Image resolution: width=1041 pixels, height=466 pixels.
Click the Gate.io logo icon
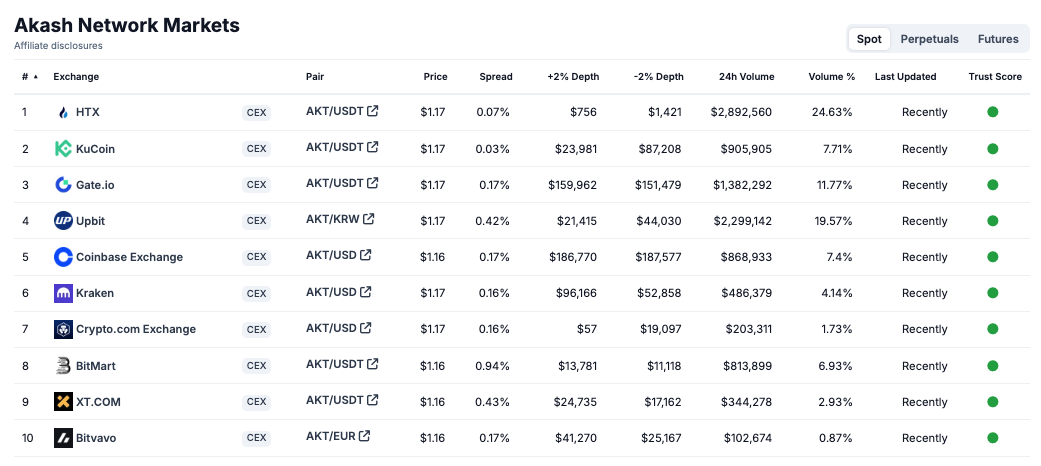coord(63,185)
